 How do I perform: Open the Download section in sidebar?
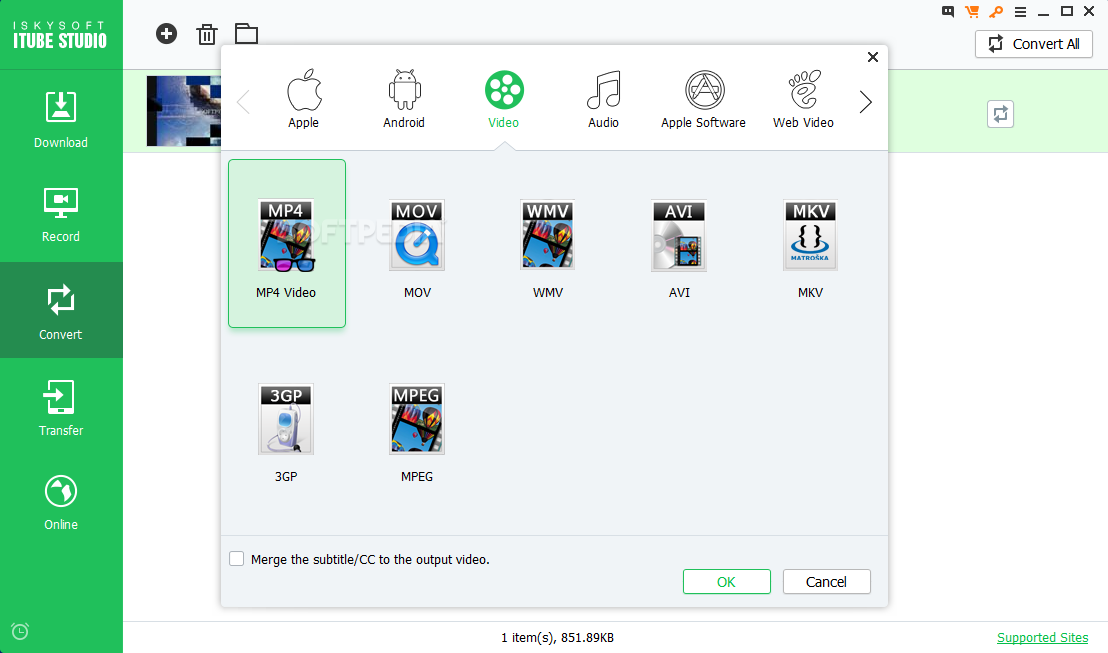[x=61, y=119]
